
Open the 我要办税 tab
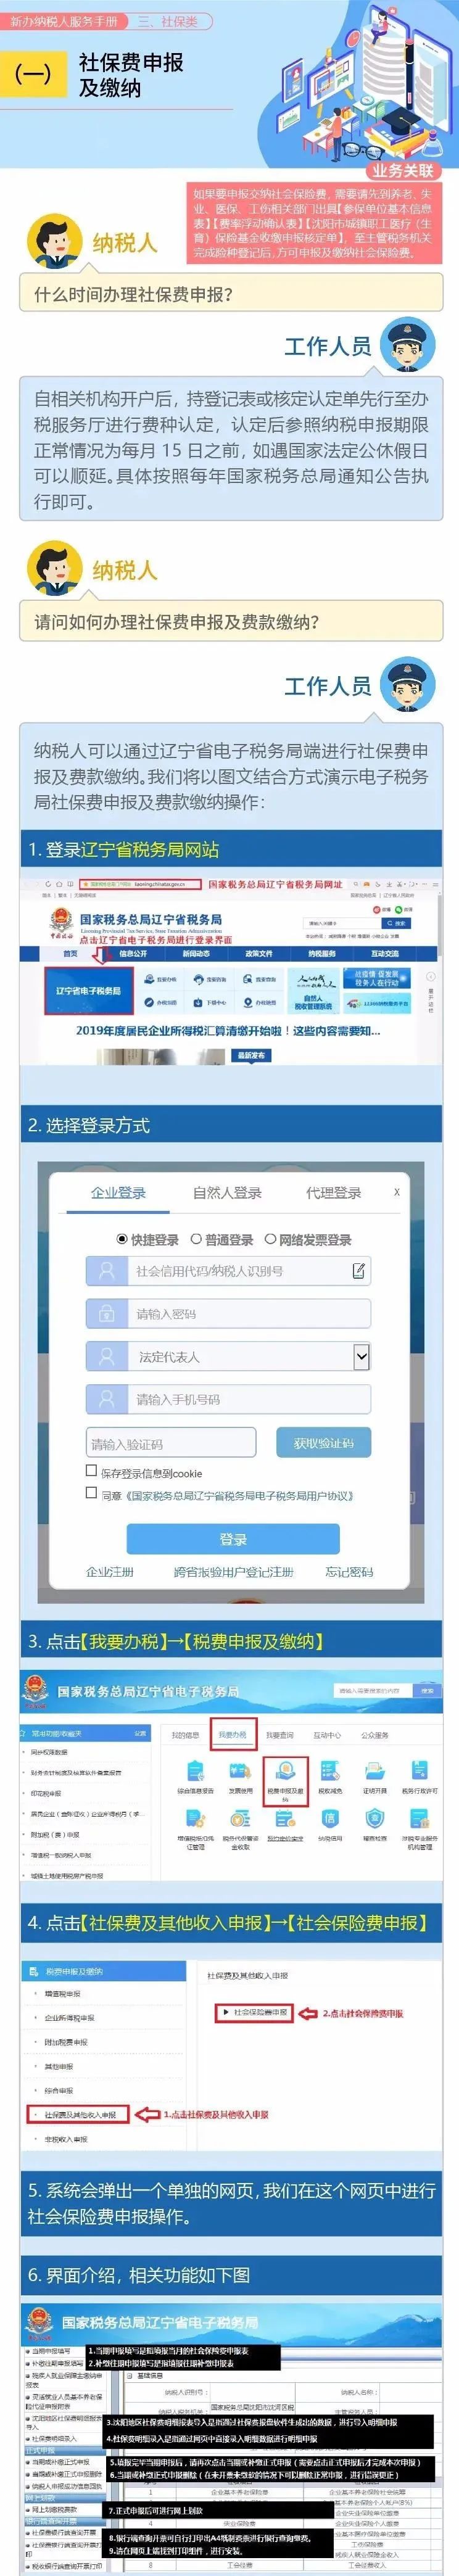232,1735
